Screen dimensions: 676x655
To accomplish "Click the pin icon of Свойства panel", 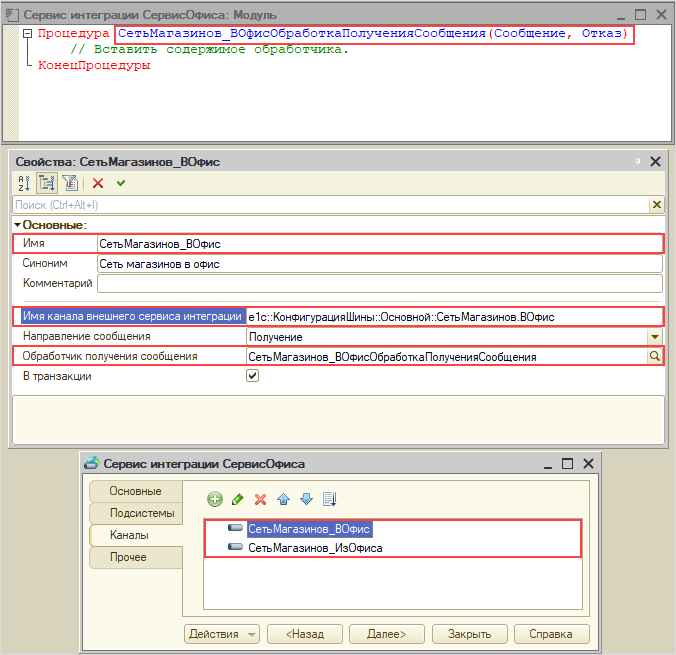I will pyautogui.click(x=638, y=162).
